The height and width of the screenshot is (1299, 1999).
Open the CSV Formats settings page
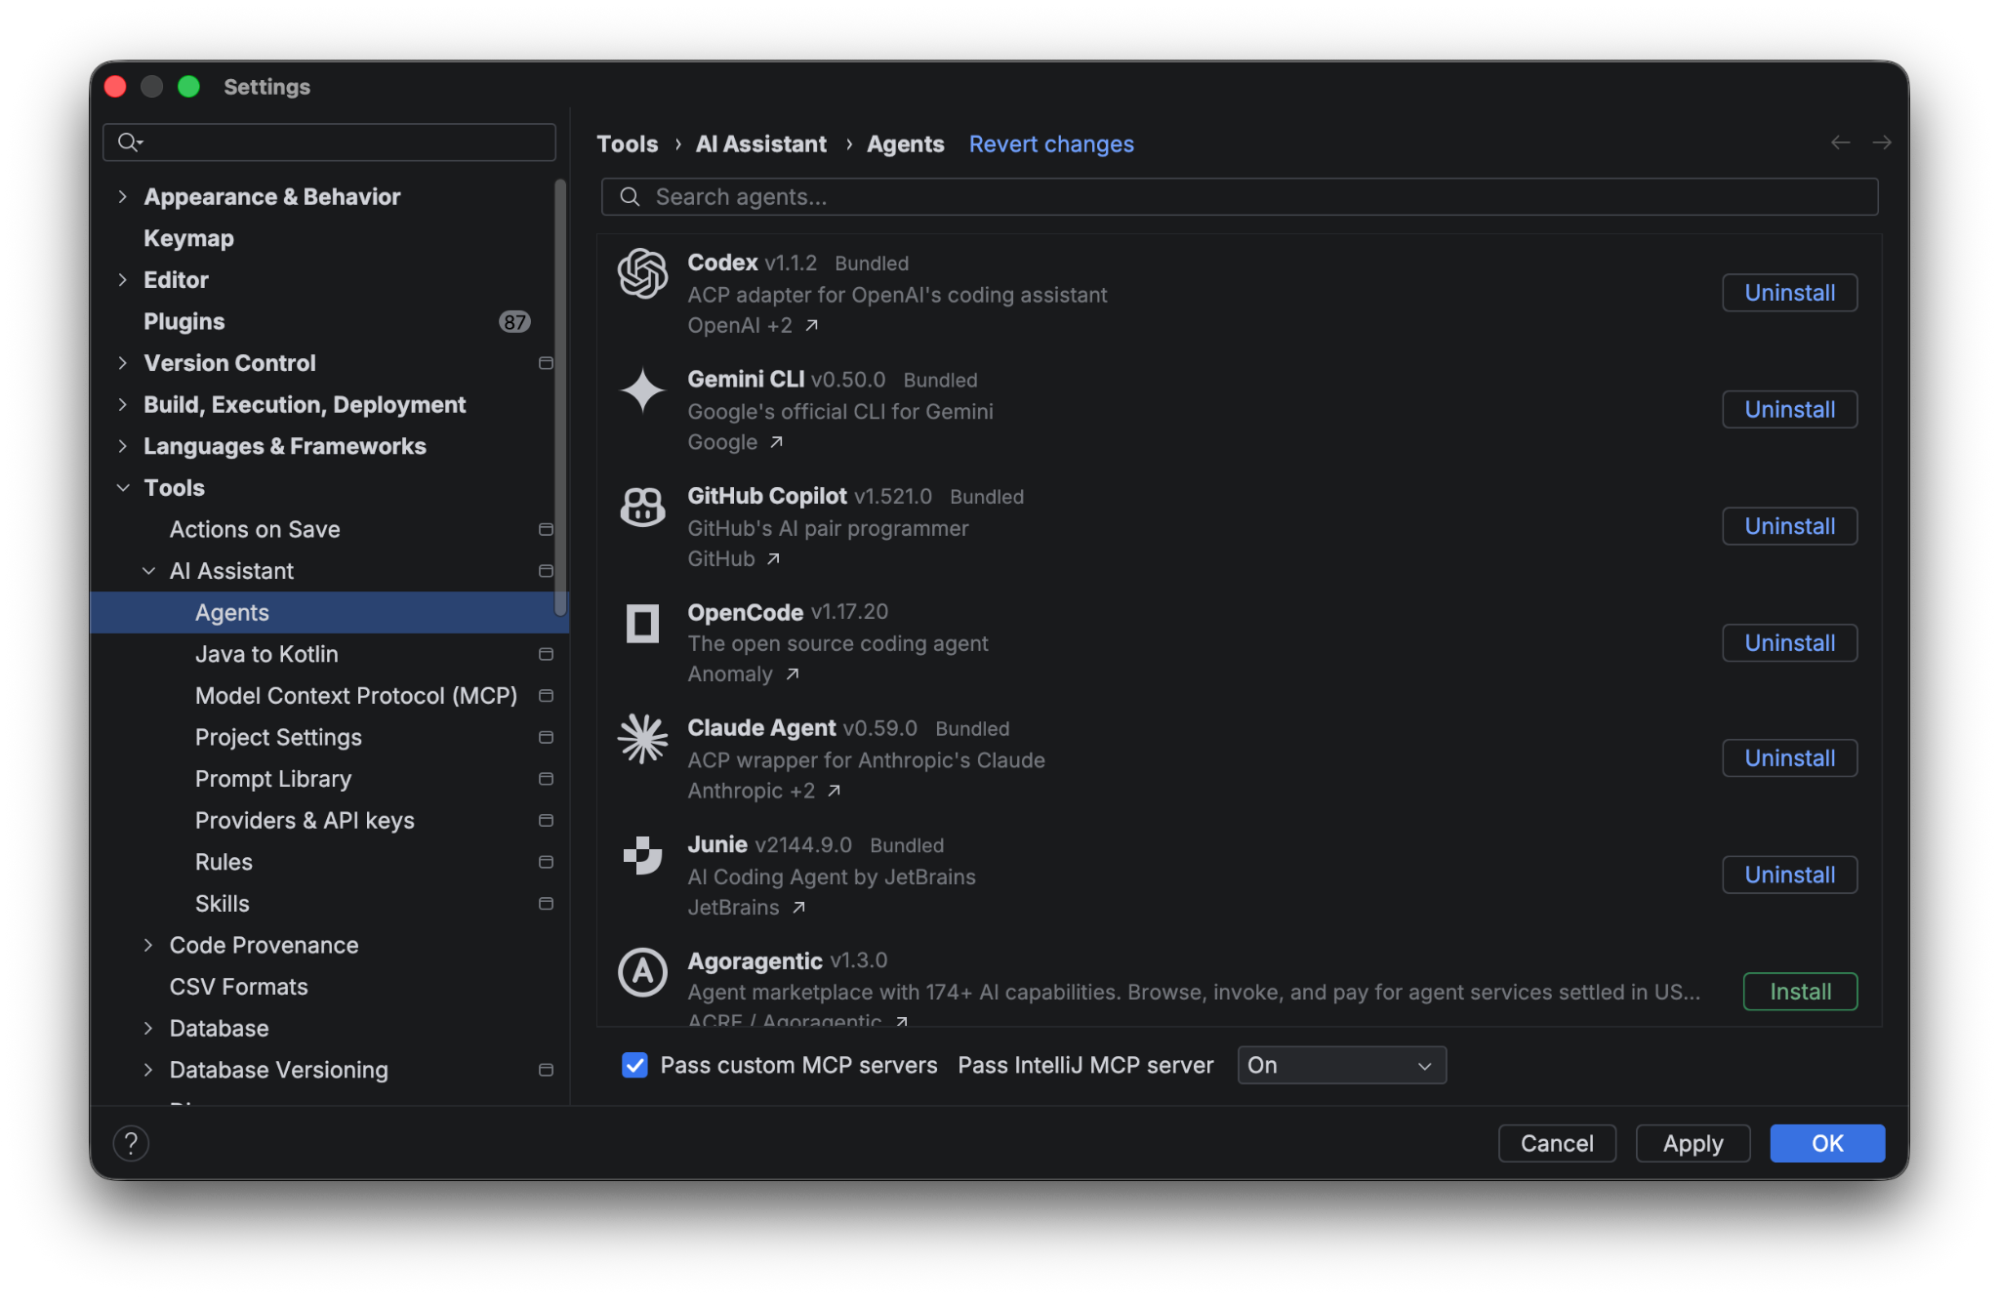point(239,987)
